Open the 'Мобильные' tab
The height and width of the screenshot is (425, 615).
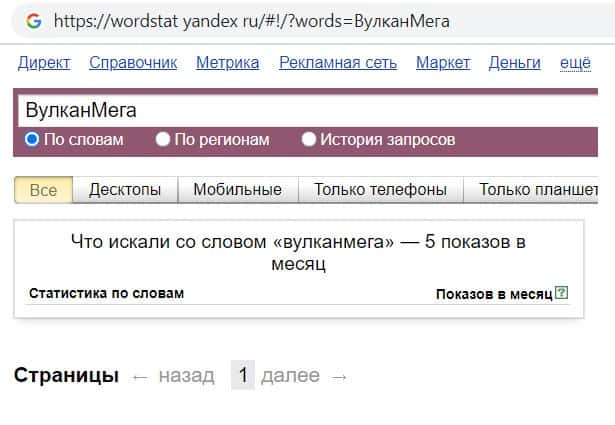pos(237,190)
